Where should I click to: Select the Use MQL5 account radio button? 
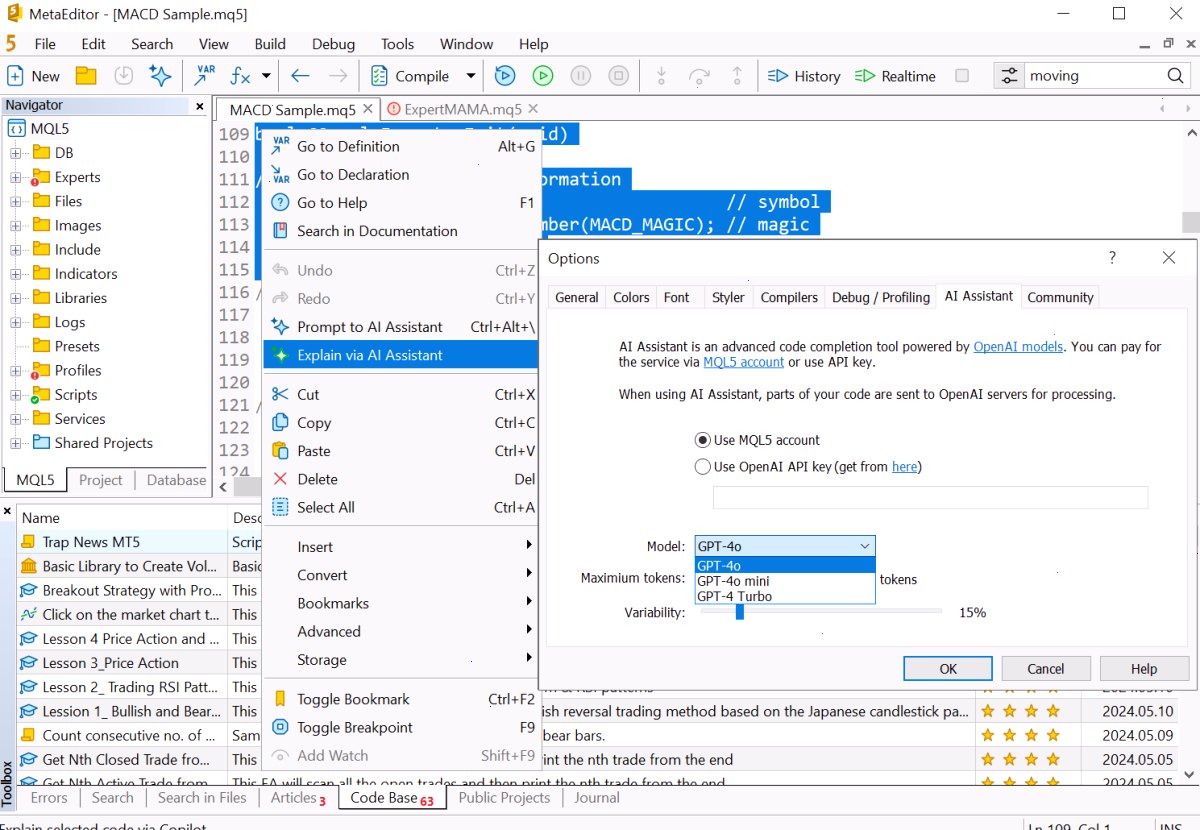point(702,440)
